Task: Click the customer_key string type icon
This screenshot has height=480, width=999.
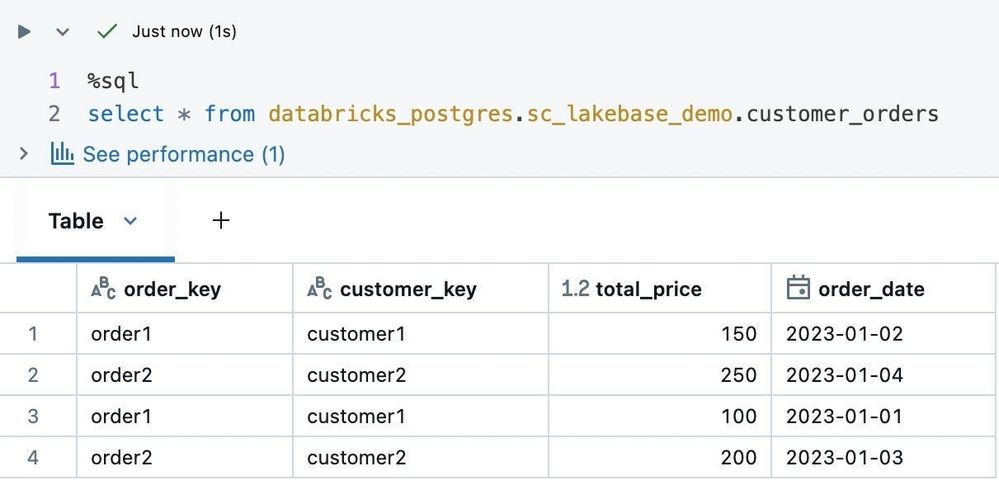Action: (x=319, y=289)
